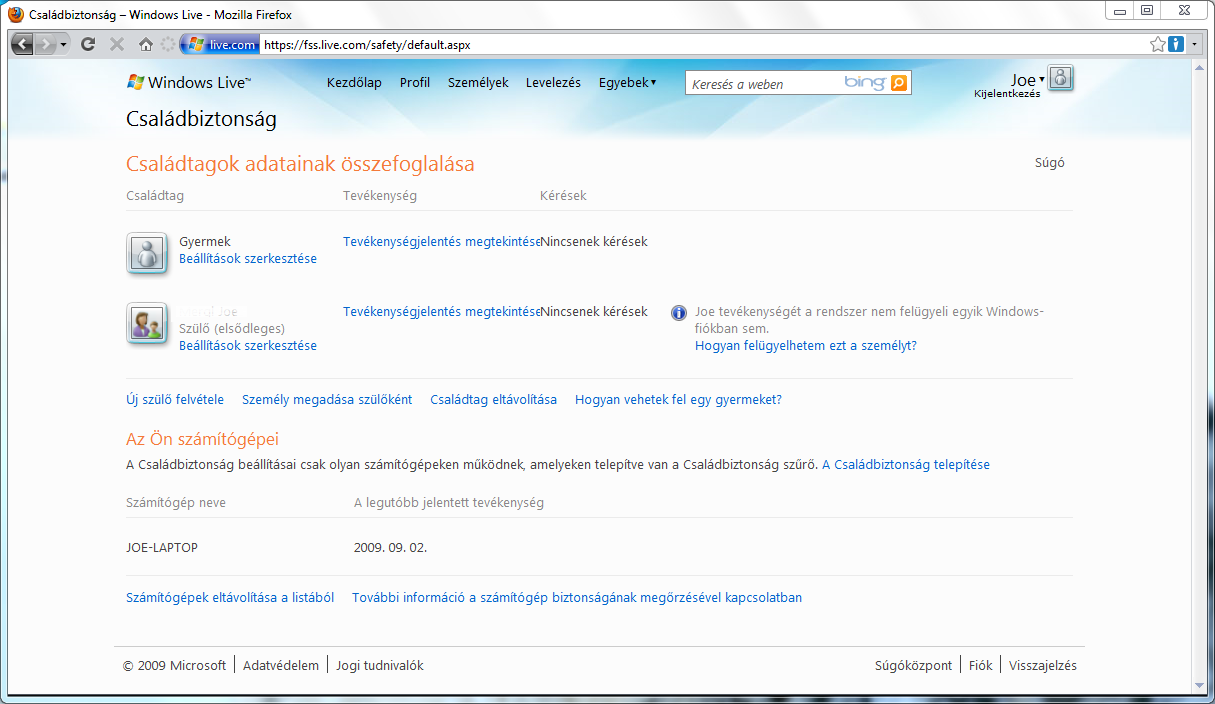This screenshot has height=704, width=1215.
Task: Click the blue info icon in address bar
Action: [1176, 45]
